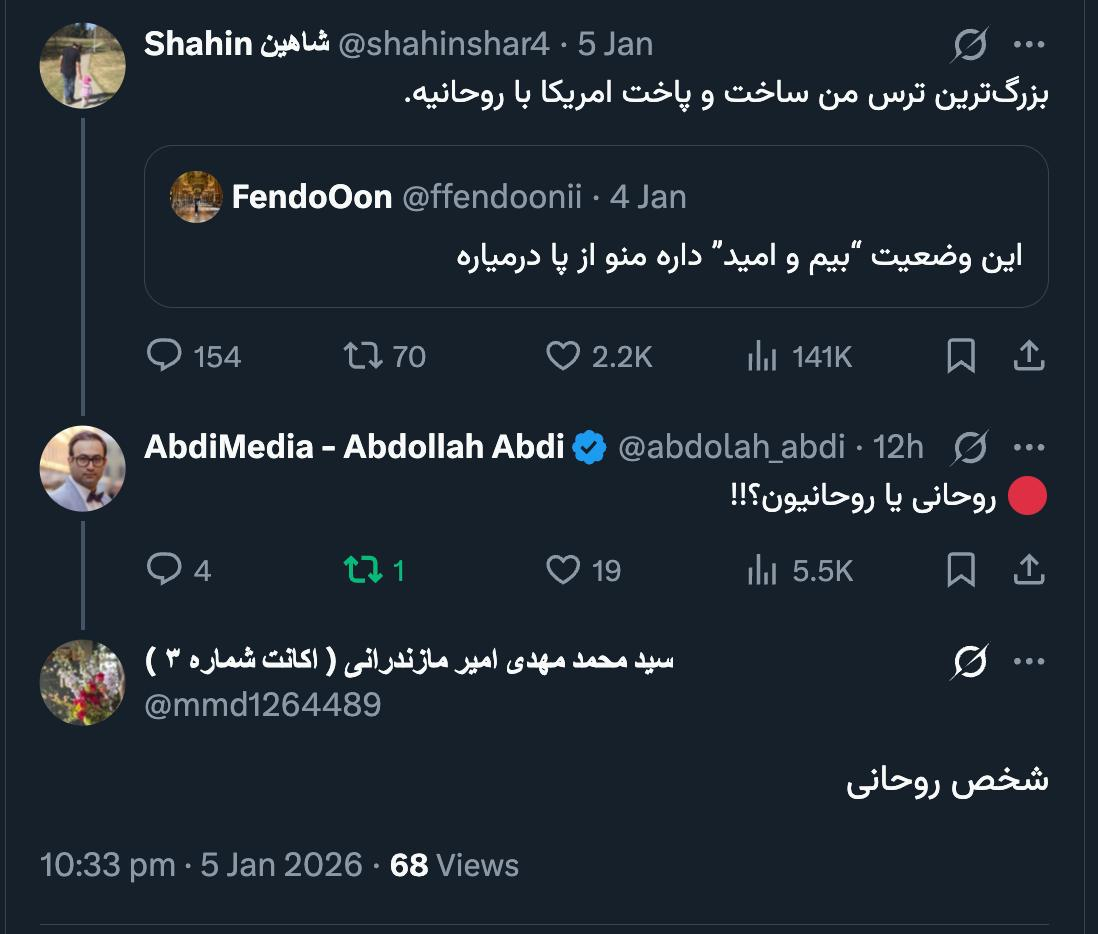The height and width of the screenshot is (934, 1098).
Task: Like Shahin's tweet with 2.2K likes
Action: point(563,356)
